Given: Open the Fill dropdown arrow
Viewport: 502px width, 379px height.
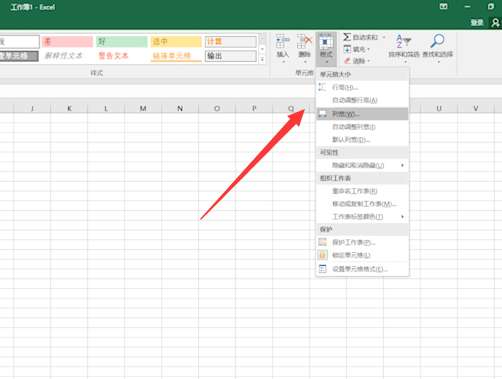Looking at the screenshot, I should pyautogui.click(x=368, y=49).
